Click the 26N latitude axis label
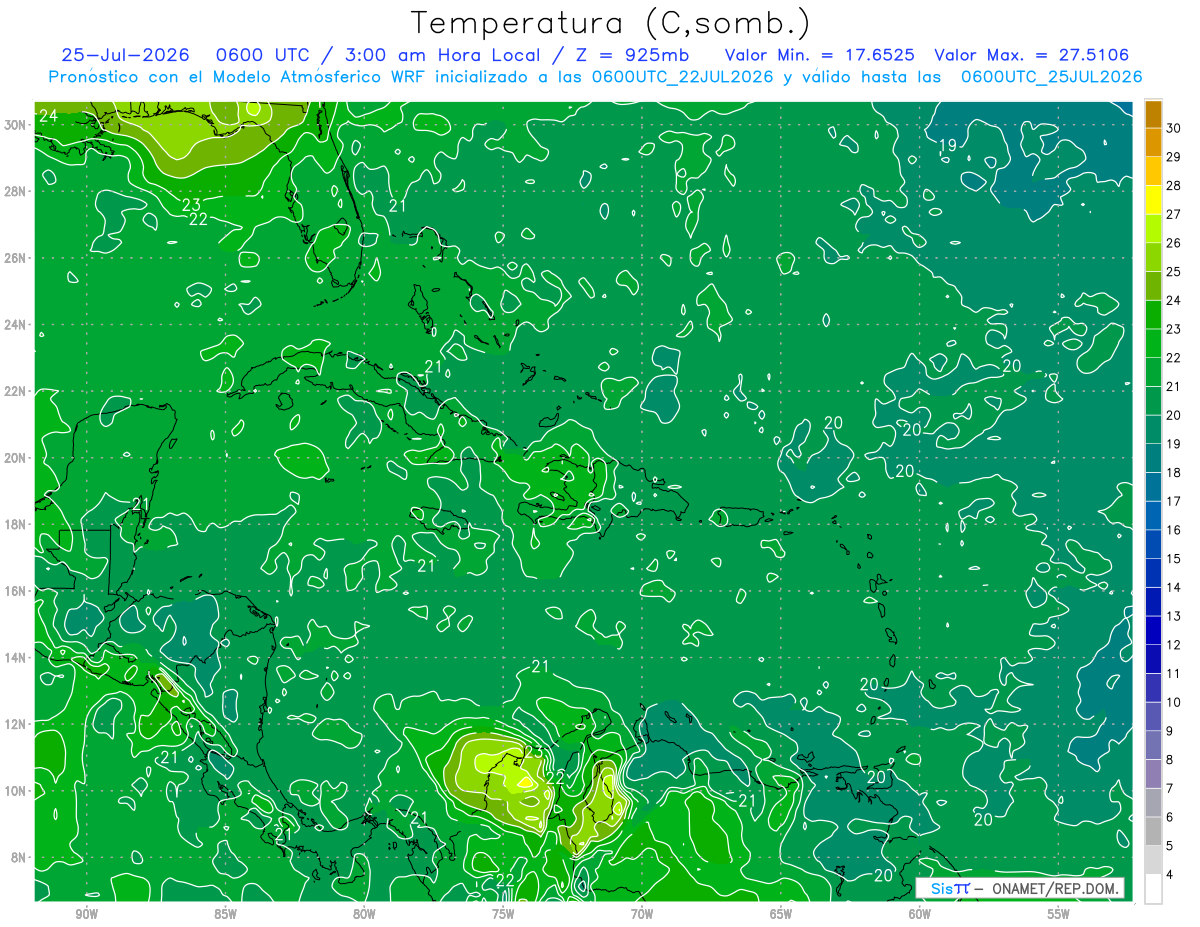The height and width of the screenshot is (927, 1200). click(x=17, y=258)
